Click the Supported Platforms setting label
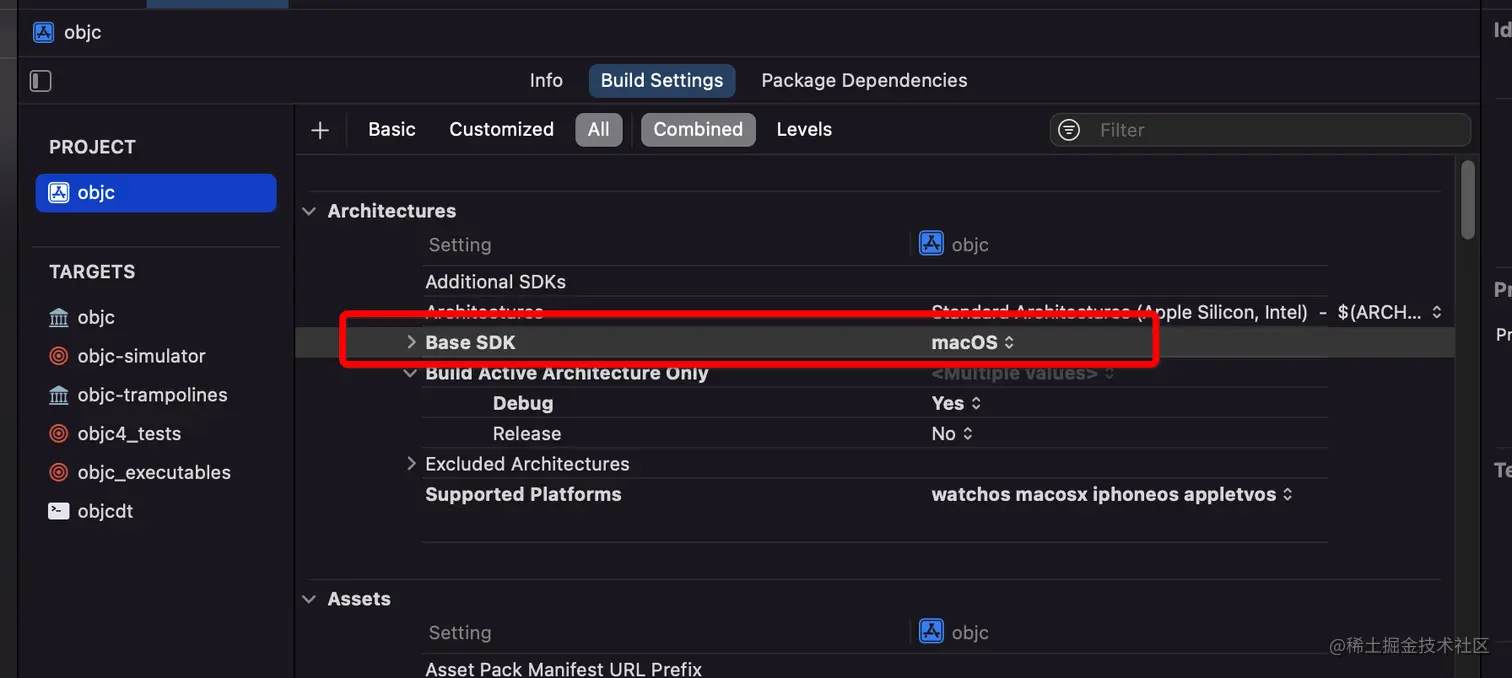Image resolution: width=1512 pixels, height=678 pixels. [x=523, y=495]
